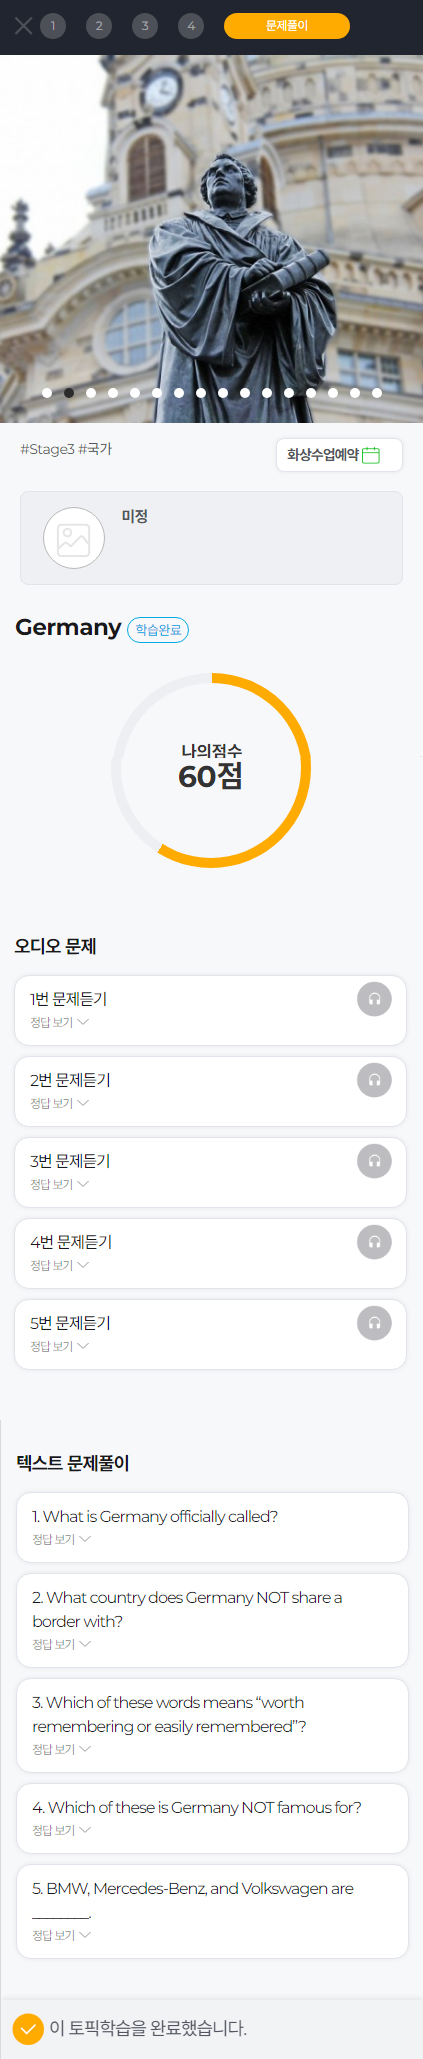423x2059 pixels.
Task: Click the 60점 score progress ring
Action: coord(211,769)
